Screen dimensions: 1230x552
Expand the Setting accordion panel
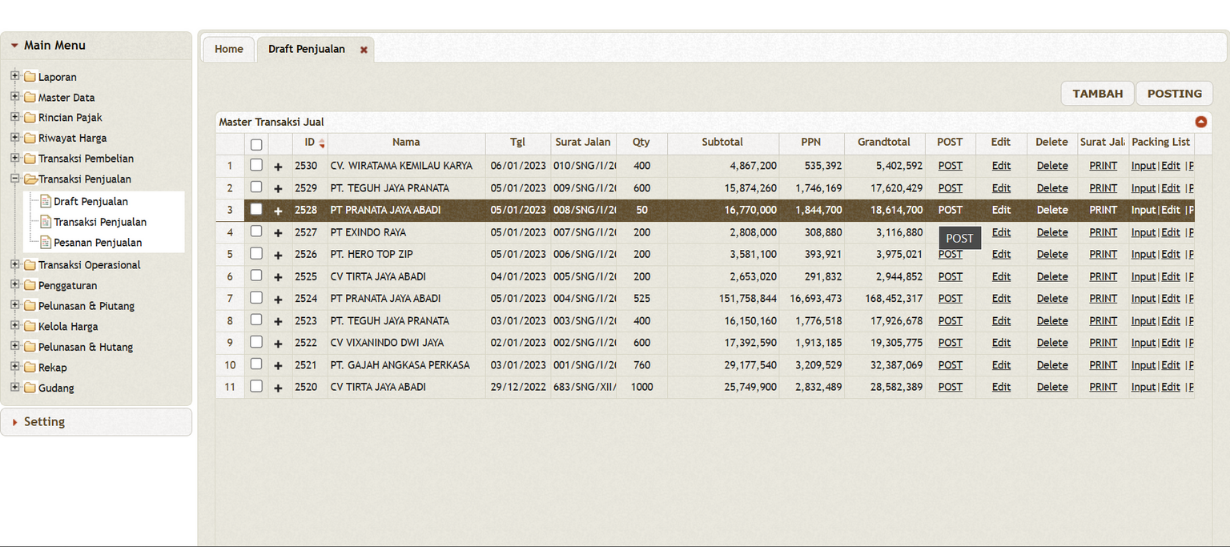click(x=44, y=422)
